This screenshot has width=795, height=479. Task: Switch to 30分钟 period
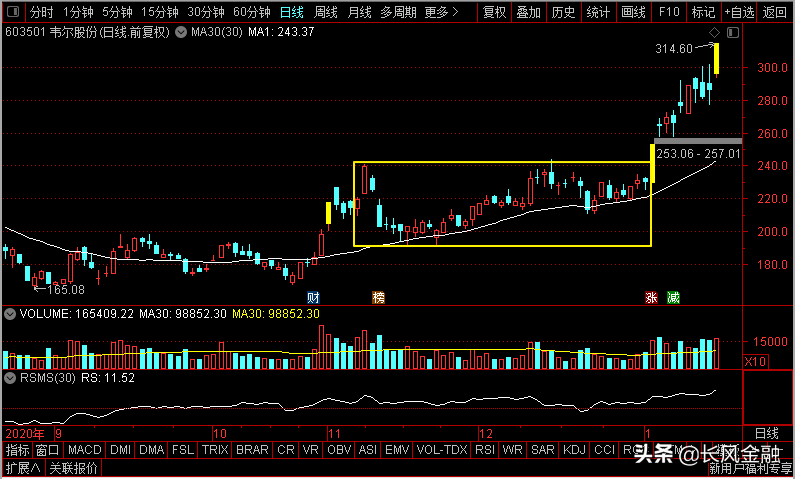[x=206, y=12]
